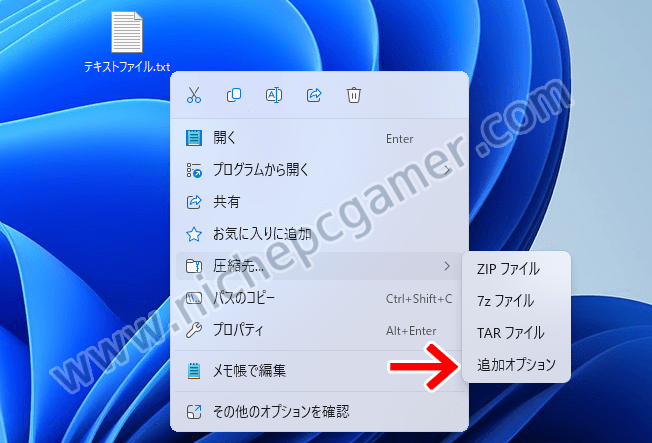This screenshot has height=443, width=652.
Task: Click the Alt+Enter shortcut text
Action: click(x=411, y=331)
